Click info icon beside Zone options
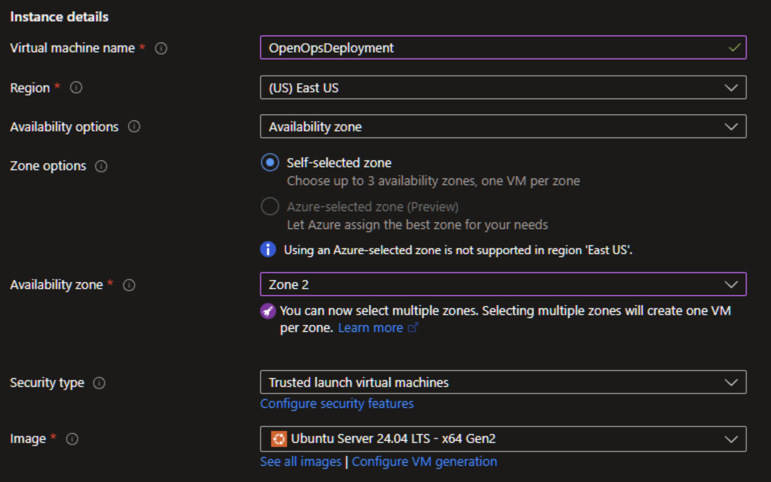The width and height of the screenshot is (771, 482). 101,166
